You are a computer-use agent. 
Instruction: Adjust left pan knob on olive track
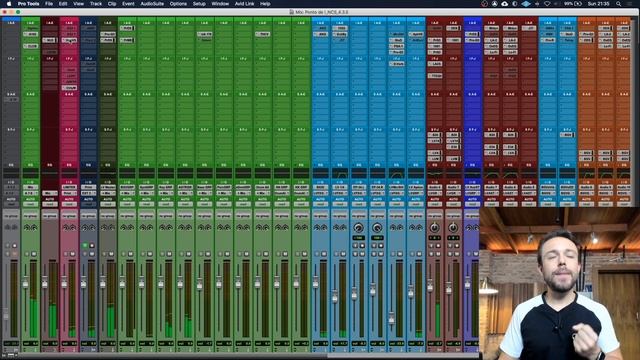point(104,227)
